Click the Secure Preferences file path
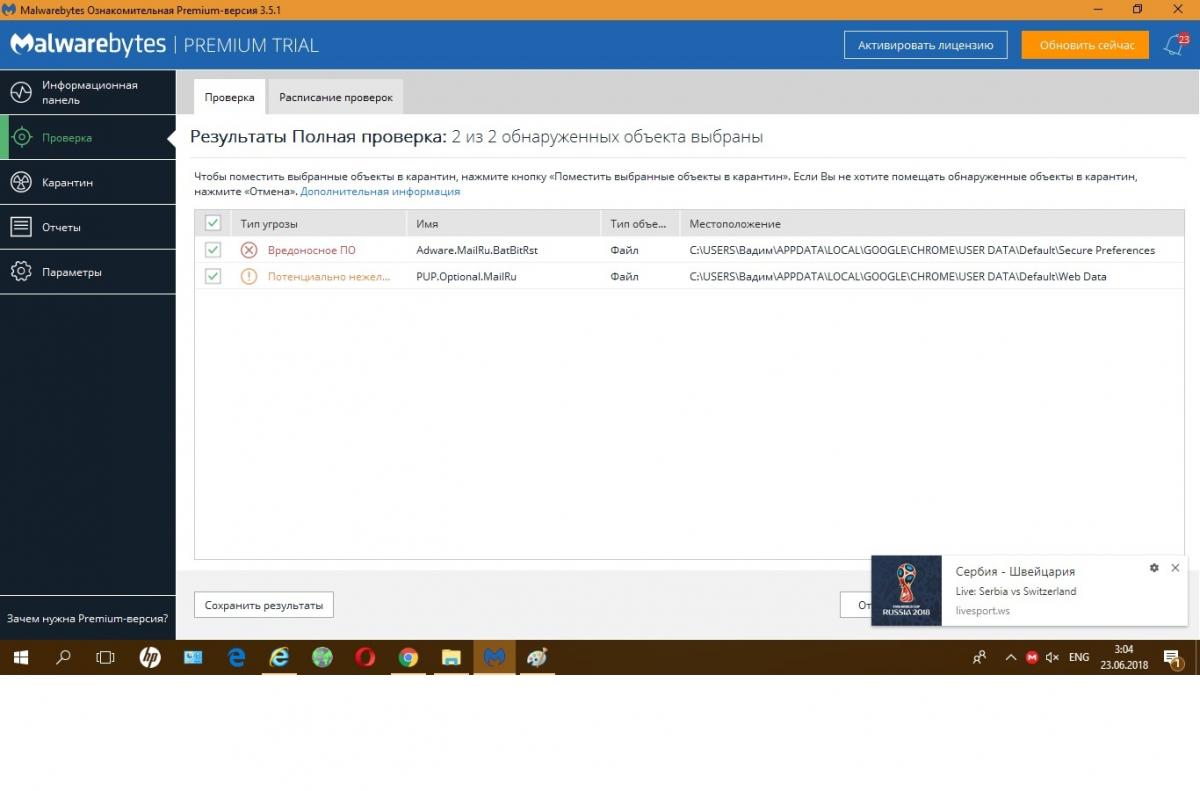The height and width of the screenshot is (791, 1200). (x=922, y=250)
